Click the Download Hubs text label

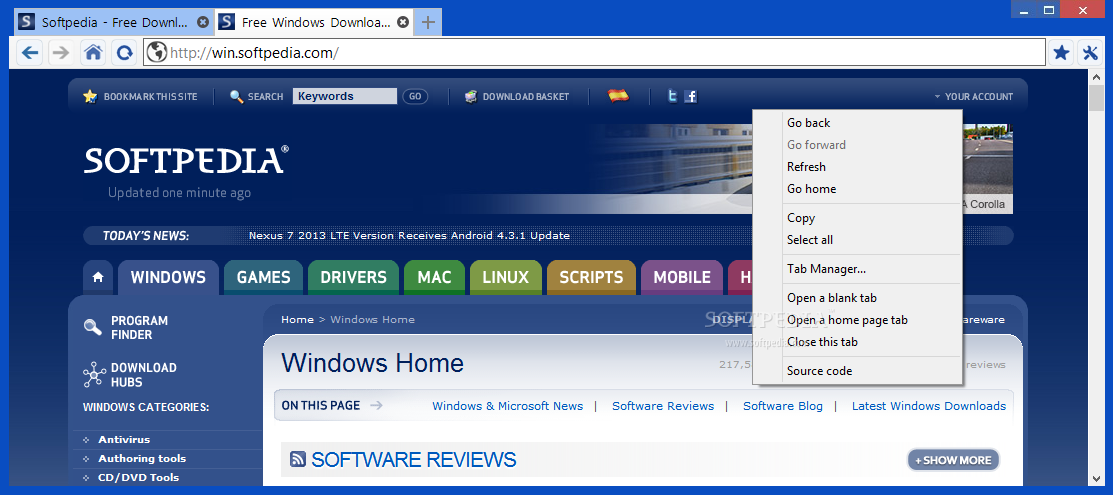(143, 375)
